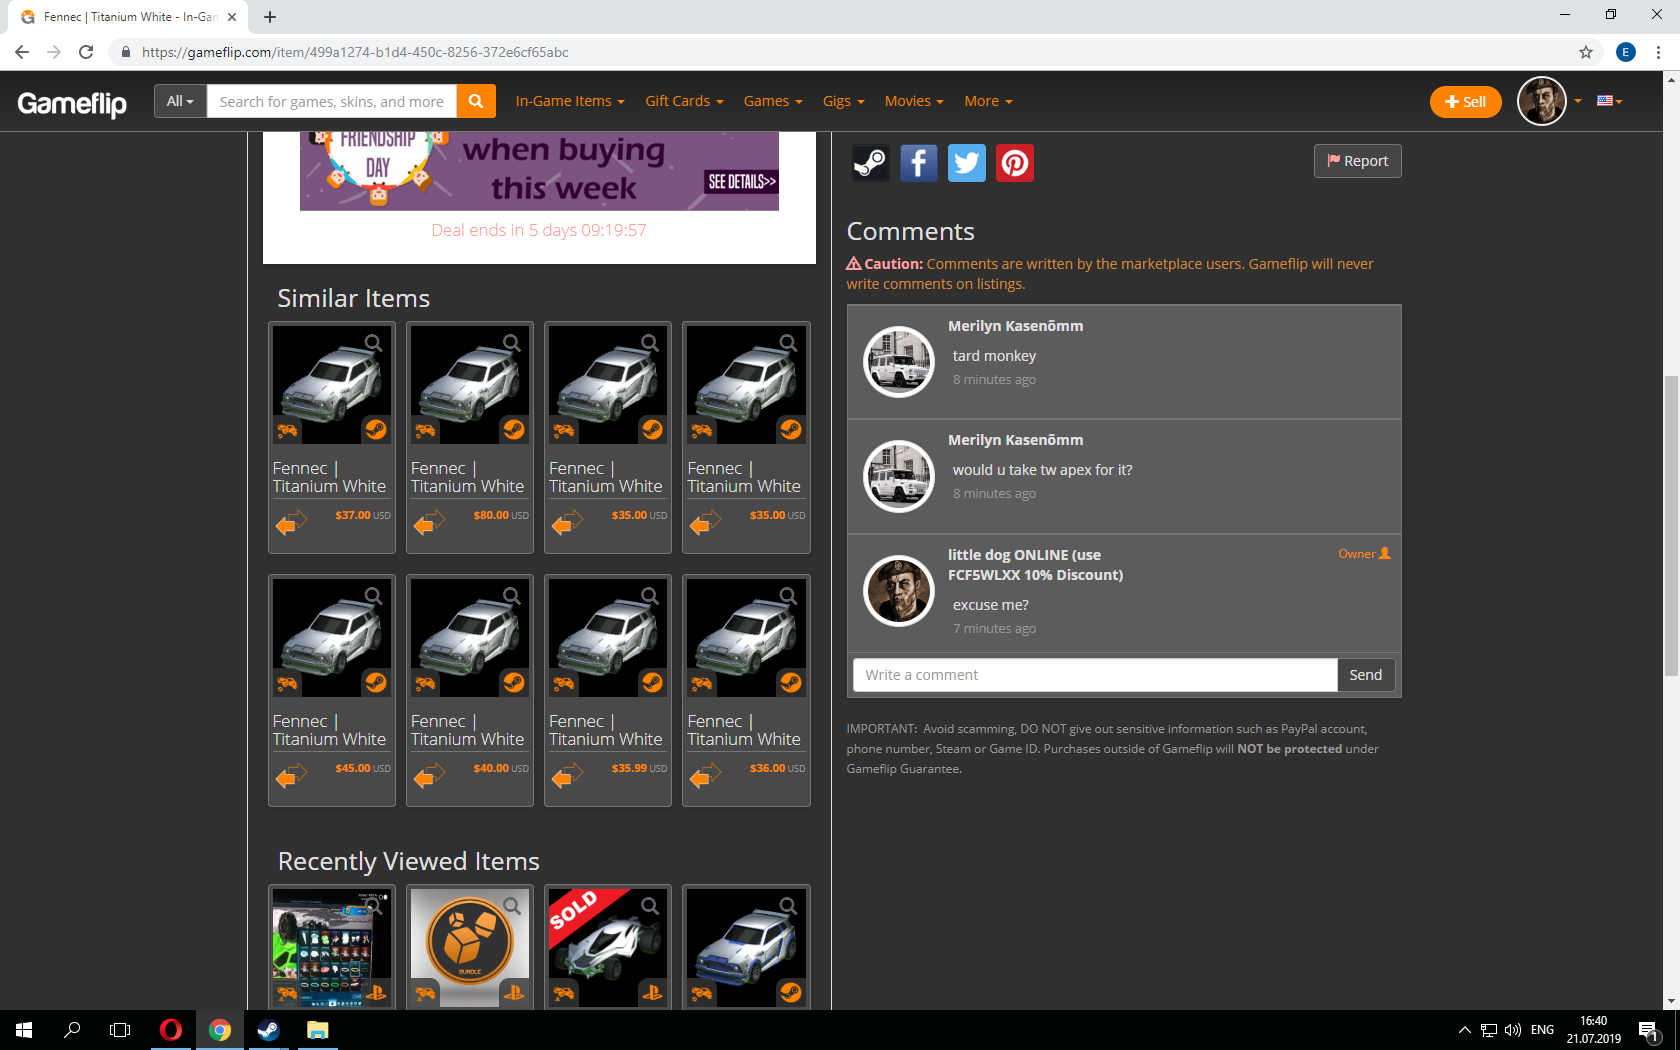Open sold white car recently viewed item

tap(608, 947)
